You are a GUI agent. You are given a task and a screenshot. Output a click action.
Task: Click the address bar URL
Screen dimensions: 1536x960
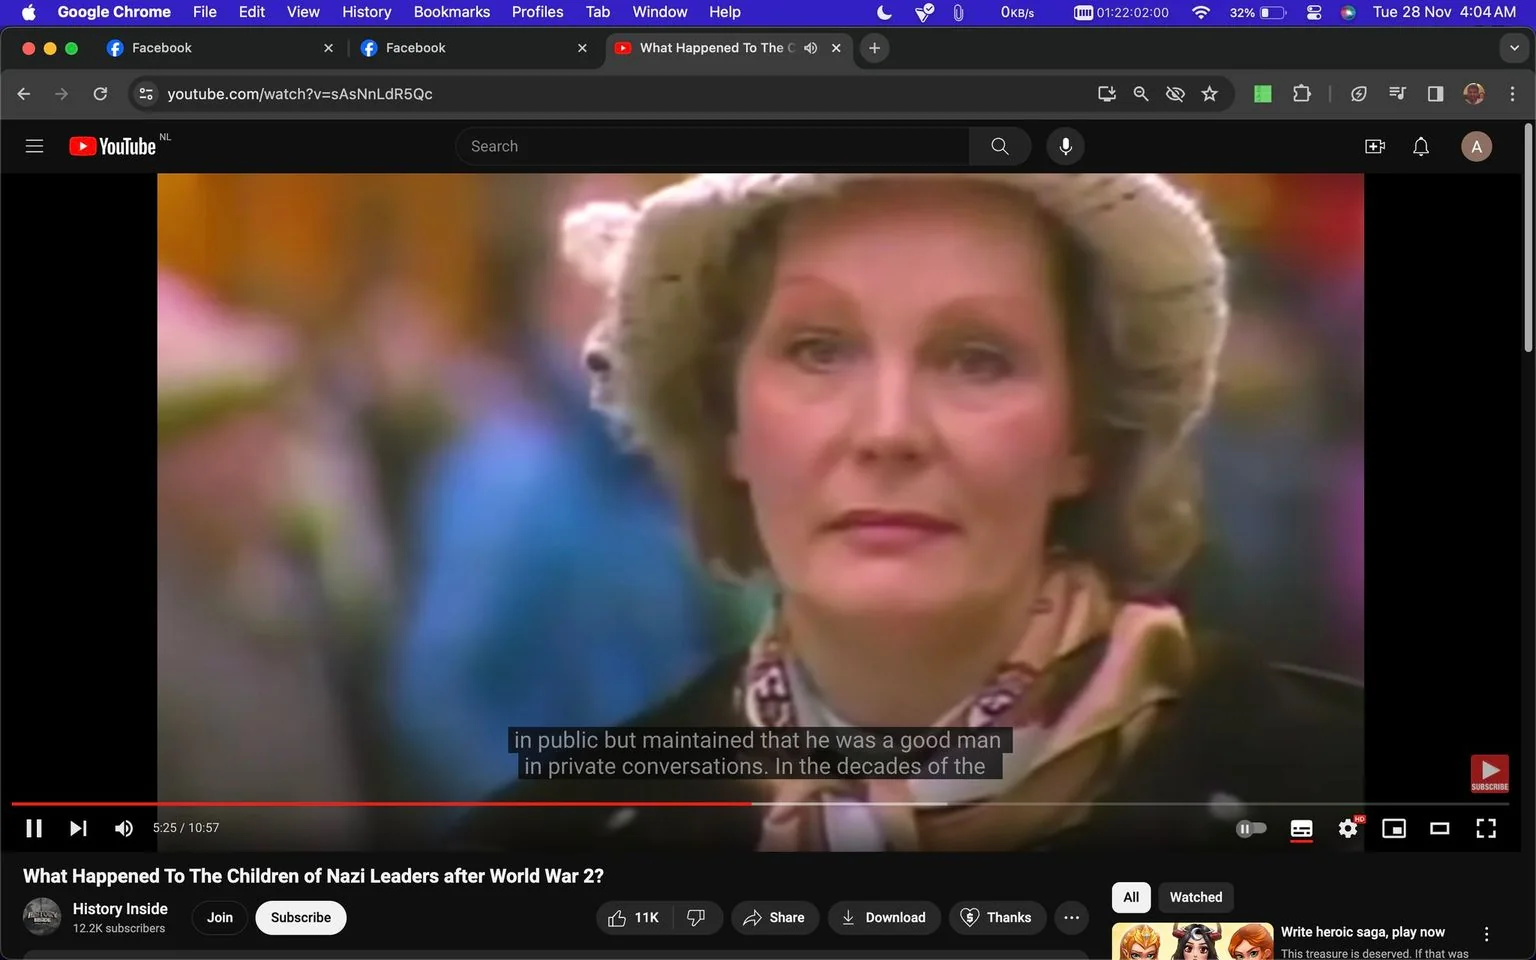coord(300,94)
